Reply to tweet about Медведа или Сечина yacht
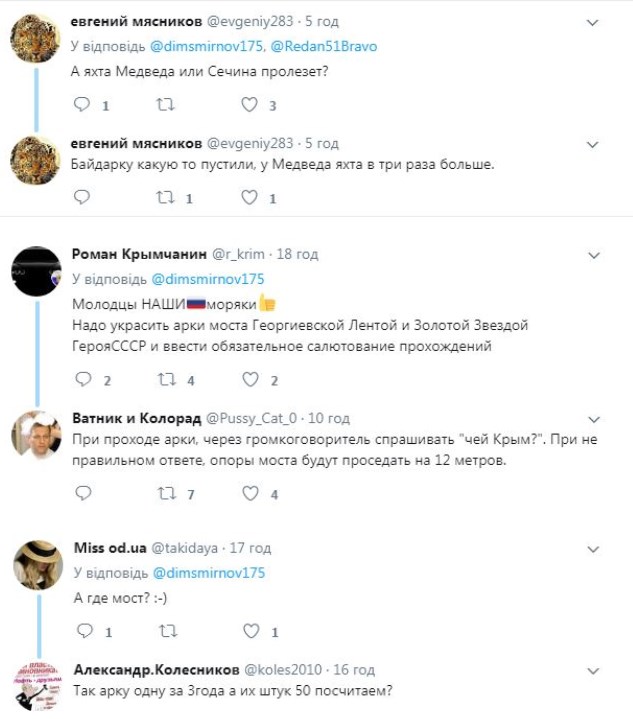Image resolution: width=633 pixels, height=719 pixels. click(83, 104)
